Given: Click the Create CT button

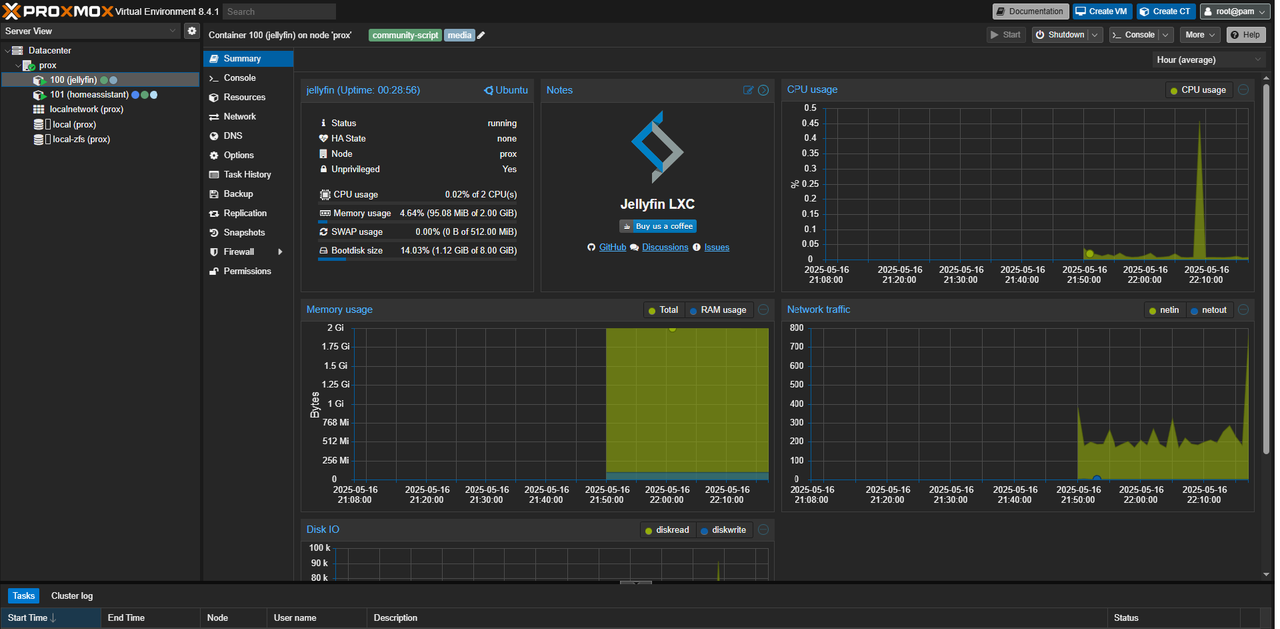Looking at the screenshot, I should (1165, 11).
